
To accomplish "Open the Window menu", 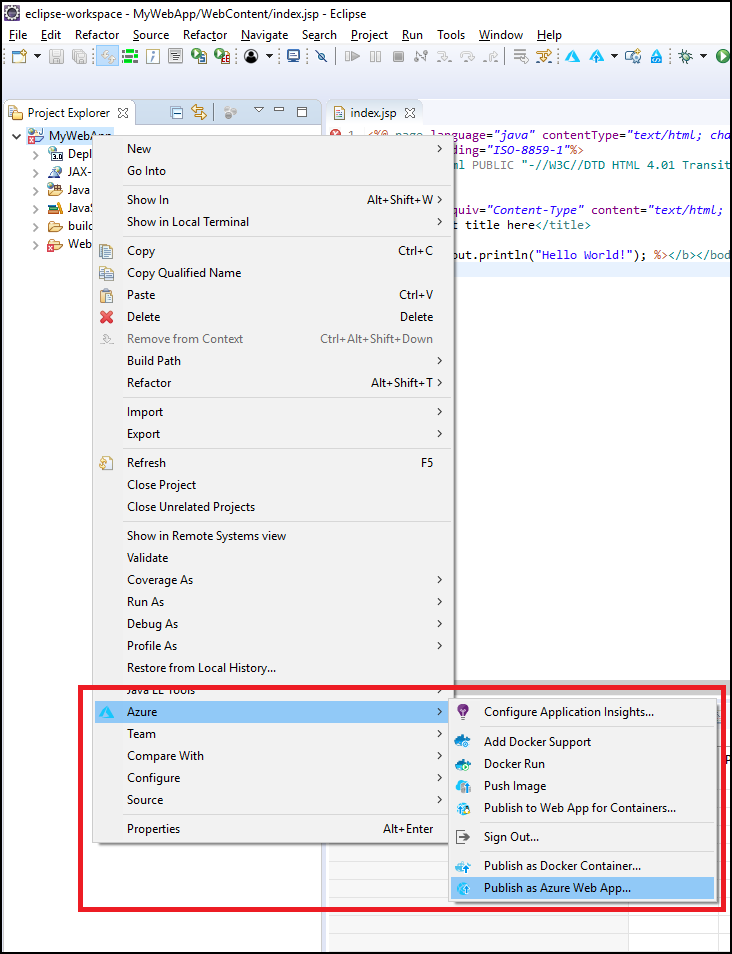I will 501,35.
